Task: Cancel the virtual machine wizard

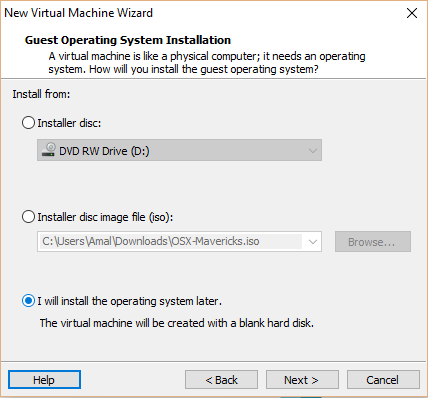Action: pyautogui.click(x=383, y=380)
